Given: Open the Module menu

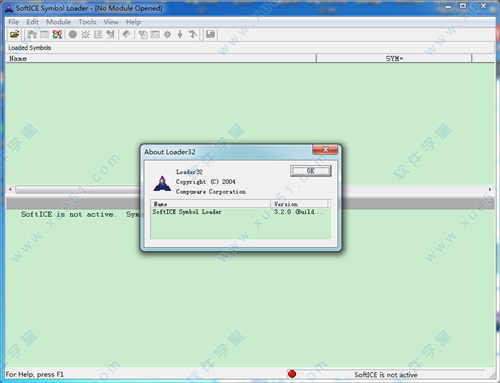Looking at the screenshot, I should coord(58,22).
